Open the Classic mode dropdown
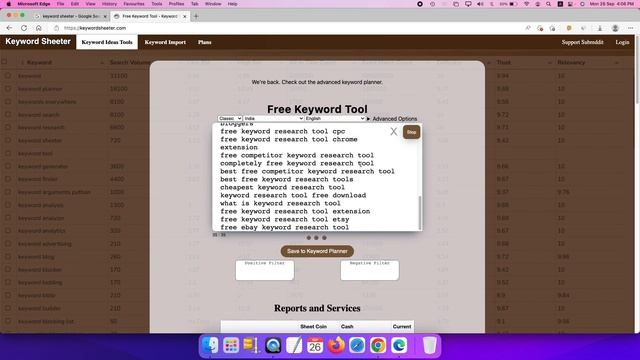Viewport: 640px width, 360px height. (230, 118)
